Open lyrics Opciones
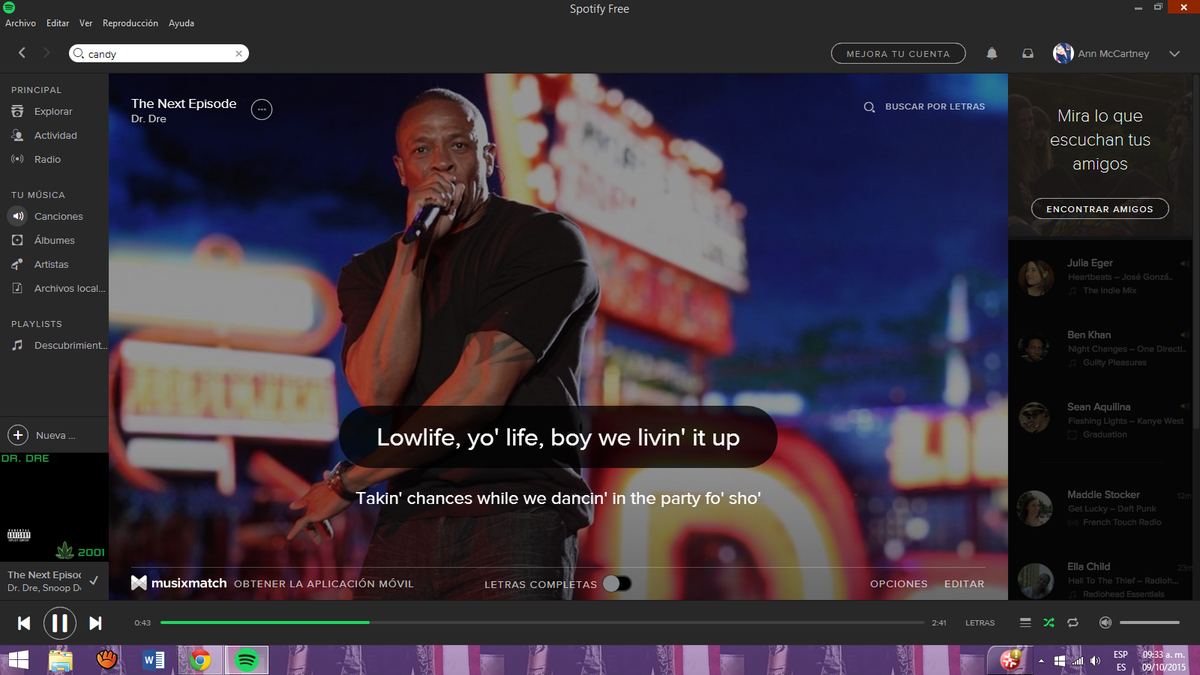1200x675 pixels. coord(898,584)
